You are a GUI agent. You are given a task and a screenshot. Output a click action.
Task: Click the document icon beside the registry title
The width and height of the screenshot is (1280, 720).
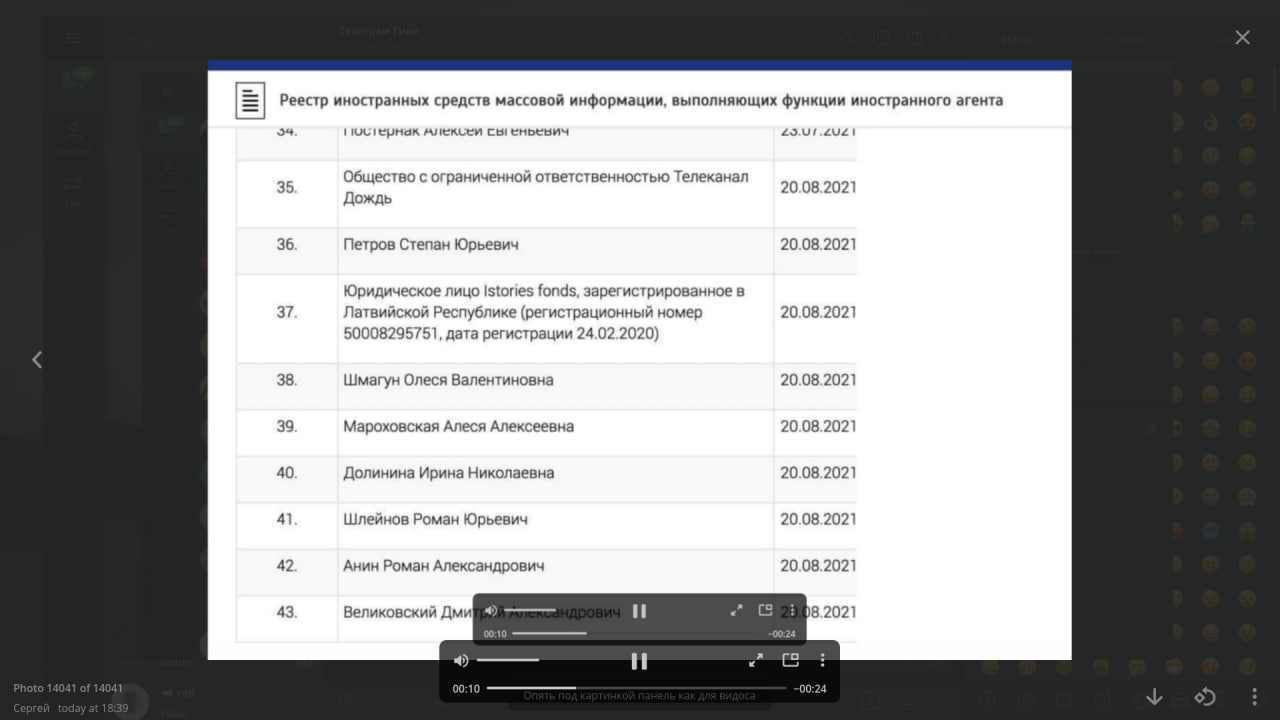(x=250, y=100)
